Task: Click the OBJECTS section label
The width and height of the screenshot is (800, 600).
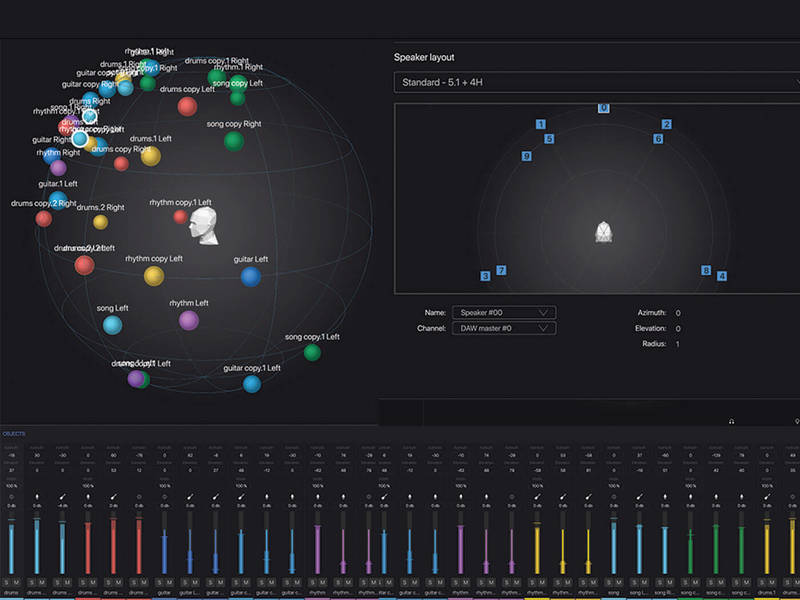Action: click(14, 433)
